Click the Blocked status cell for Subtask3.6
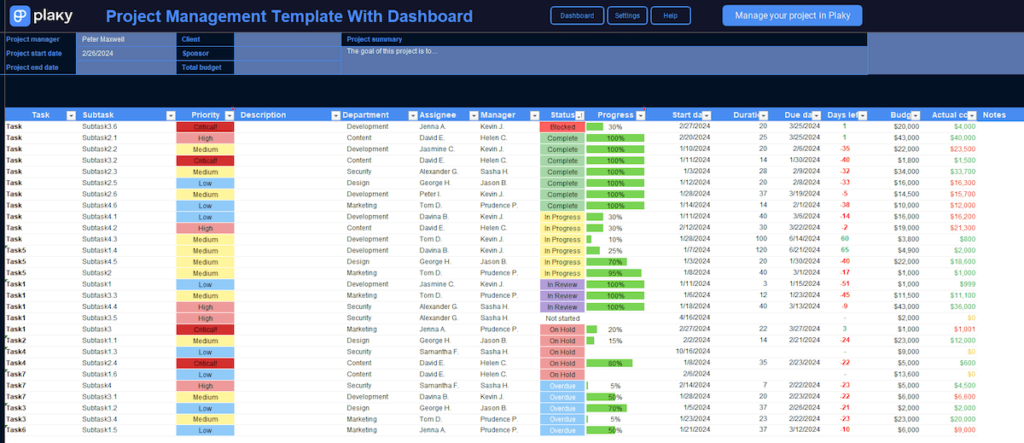The height and width of the screenshot is (443, 1024). [561, 127]
